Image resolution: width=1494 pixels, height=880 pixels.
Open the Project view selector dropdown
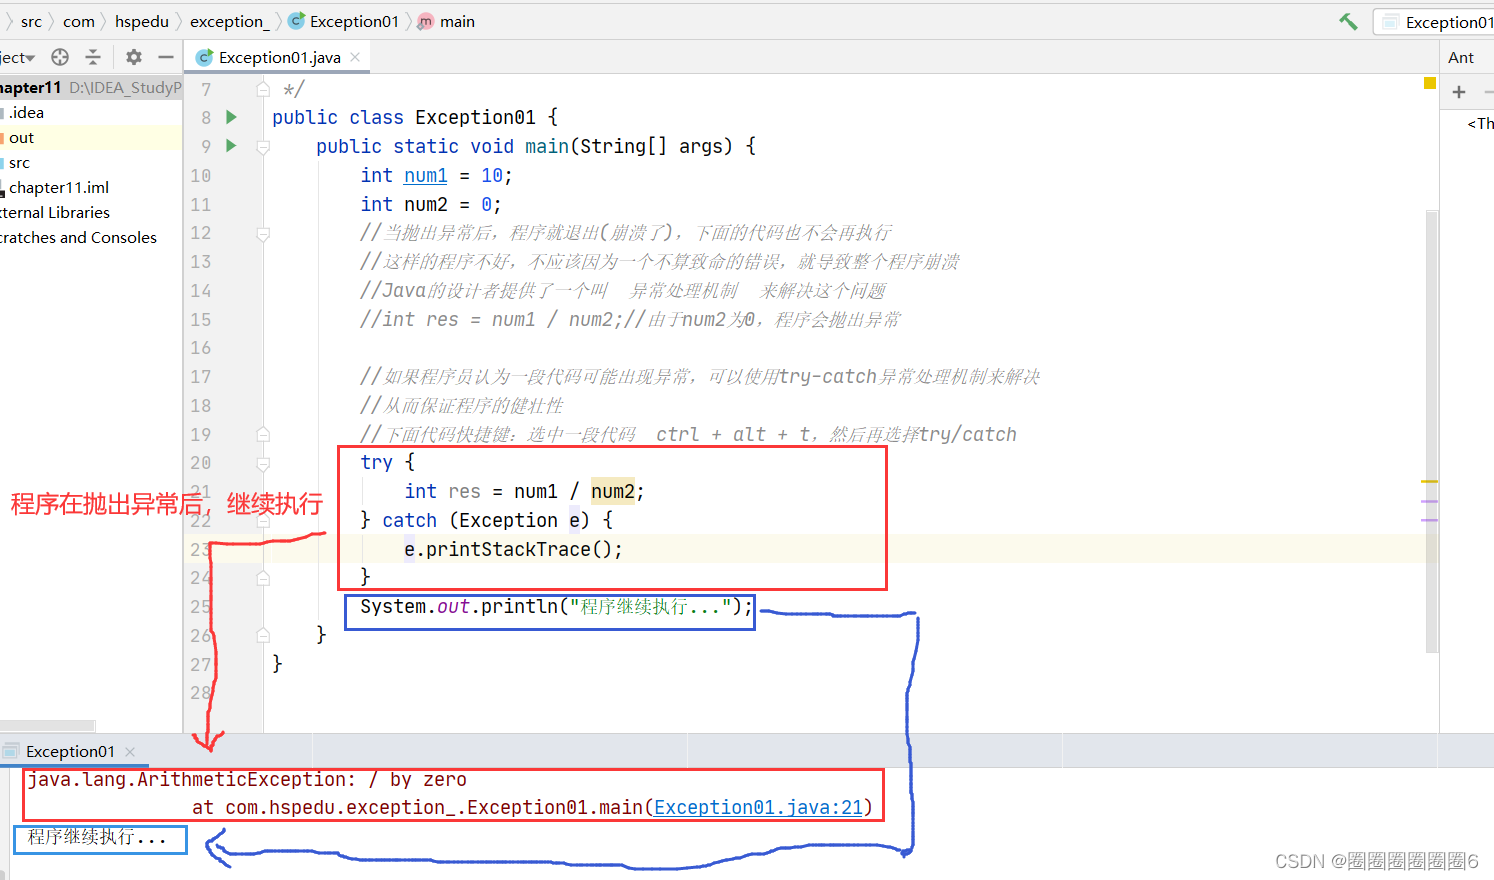coord(18,57)
